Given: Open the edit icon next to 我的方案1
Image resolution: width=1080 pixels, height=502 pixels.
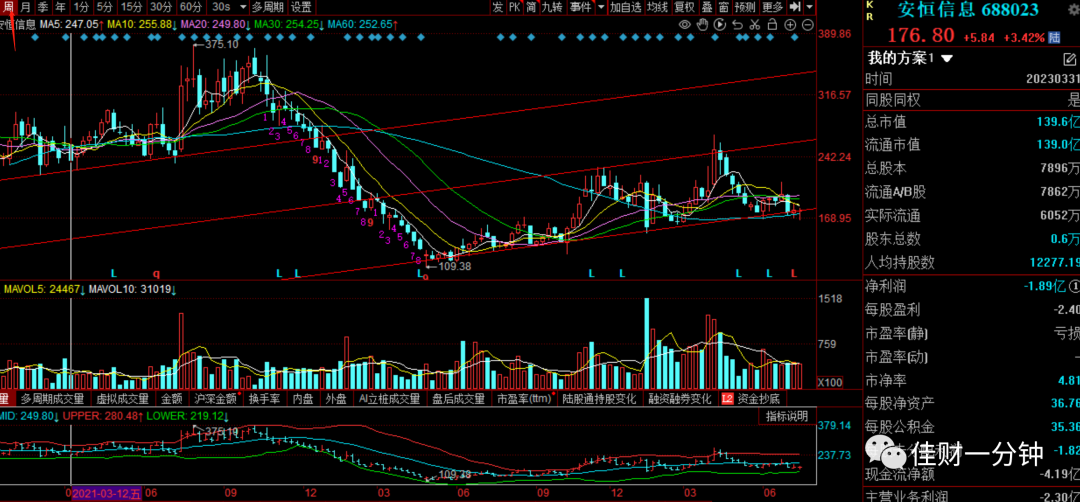Looking at the screenshot, I should (x=1069, y=59).
